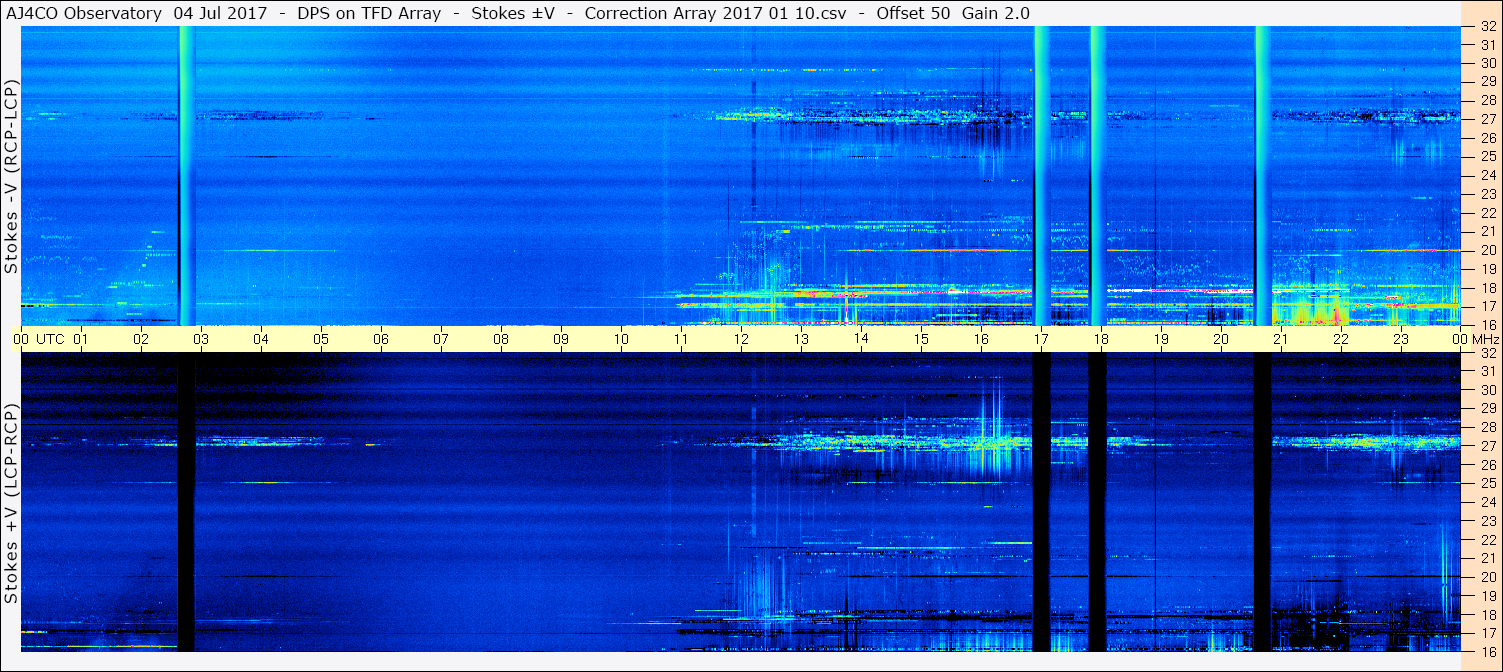Click the "Stokes ±V" title segment
This screenshot has height=672, width=1503.
[513, 13]
